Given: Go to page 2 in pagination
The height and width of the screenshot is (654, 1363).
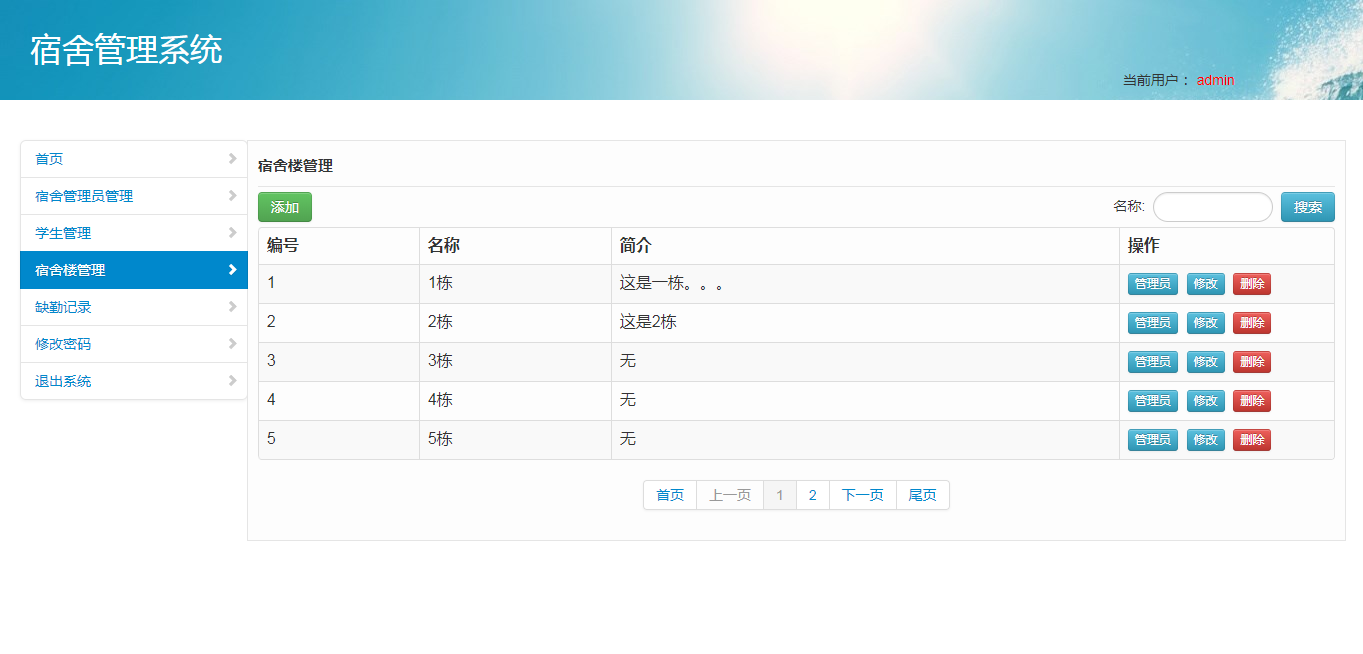Looking at the screenshot, I should 813,495.
